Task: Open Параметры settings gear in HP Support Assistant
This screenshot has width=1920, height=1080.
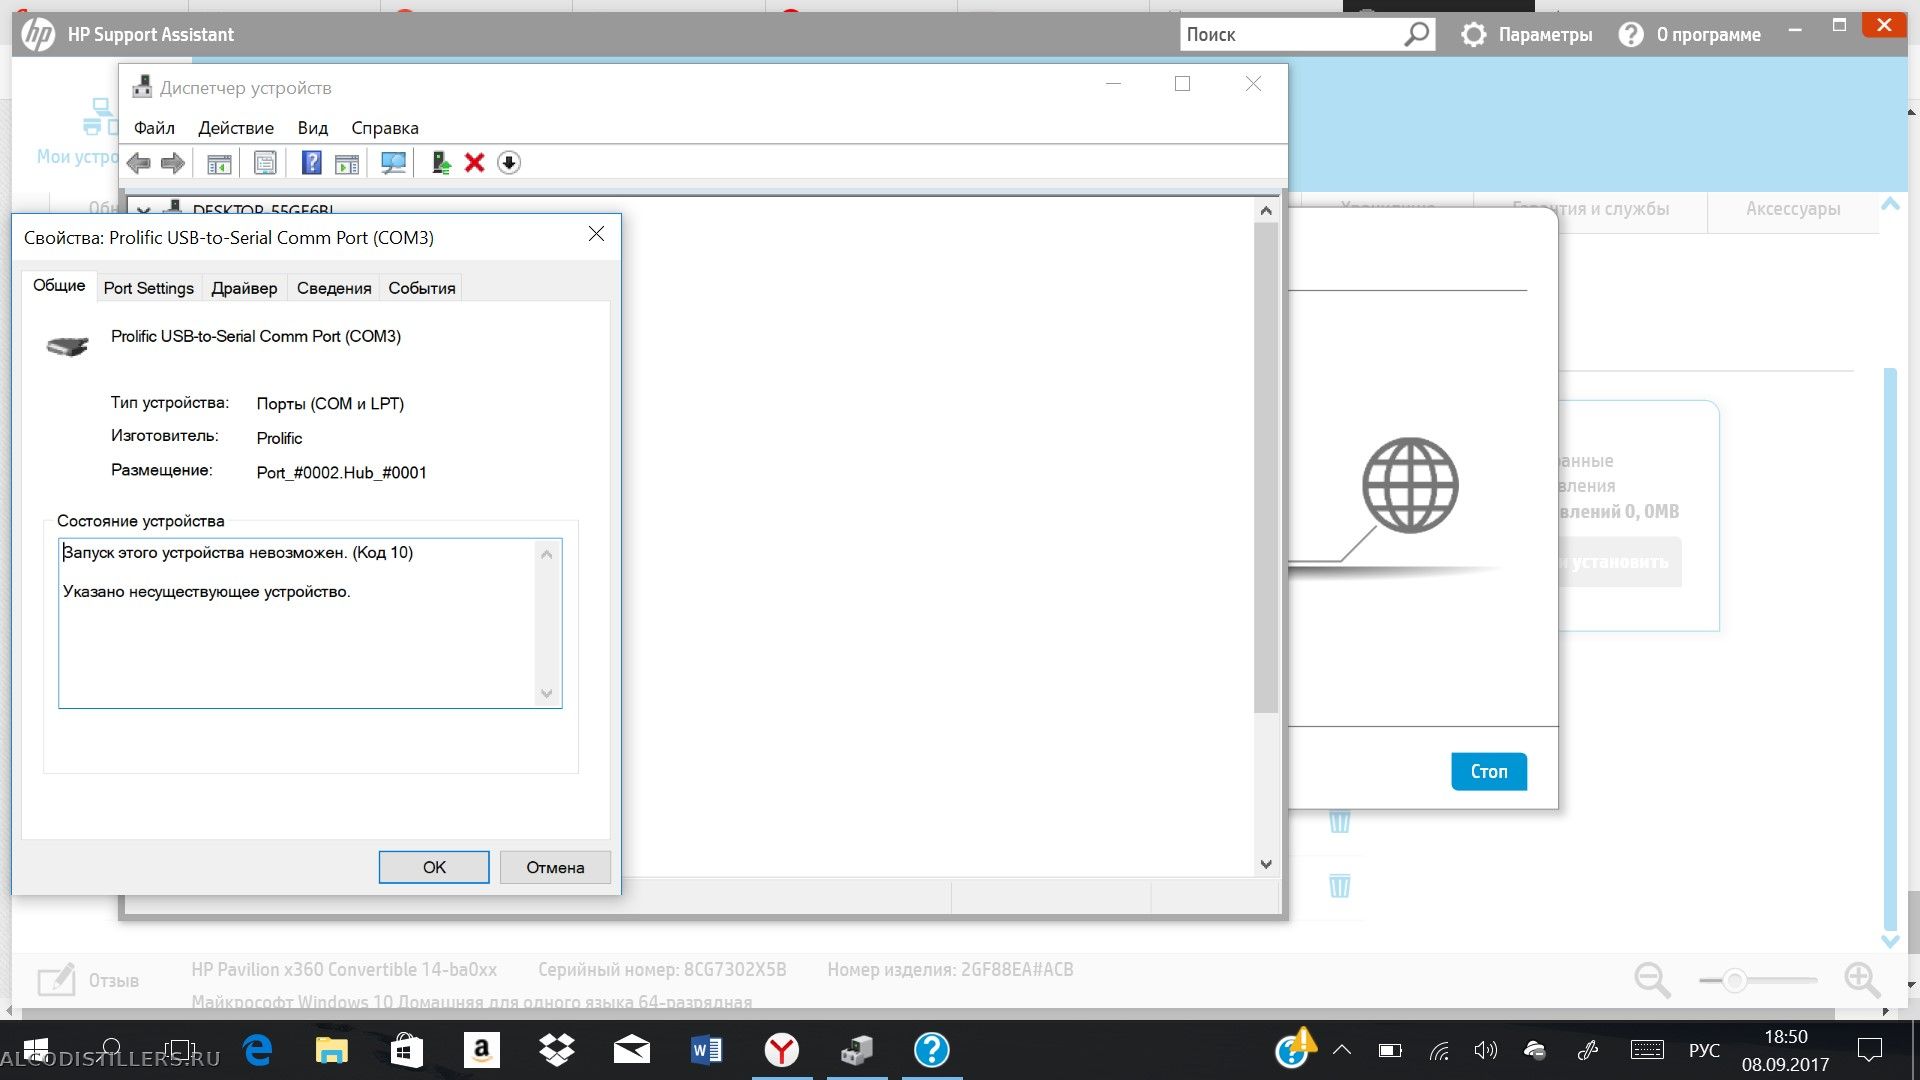Action: (1527, 35)
